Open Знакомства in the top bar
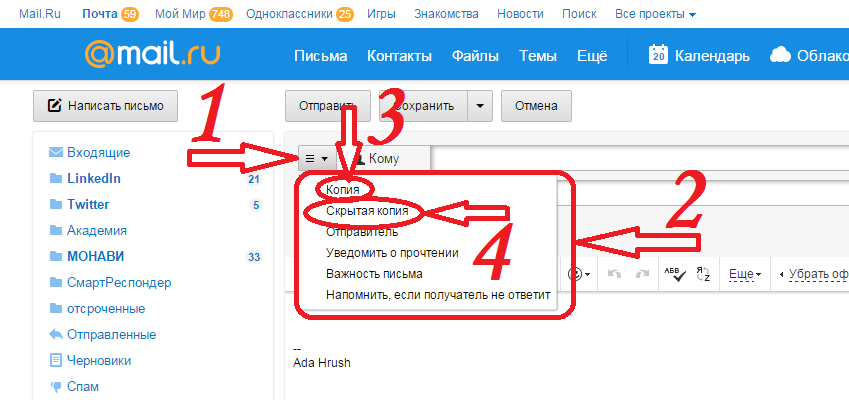 tap(446, 14)
